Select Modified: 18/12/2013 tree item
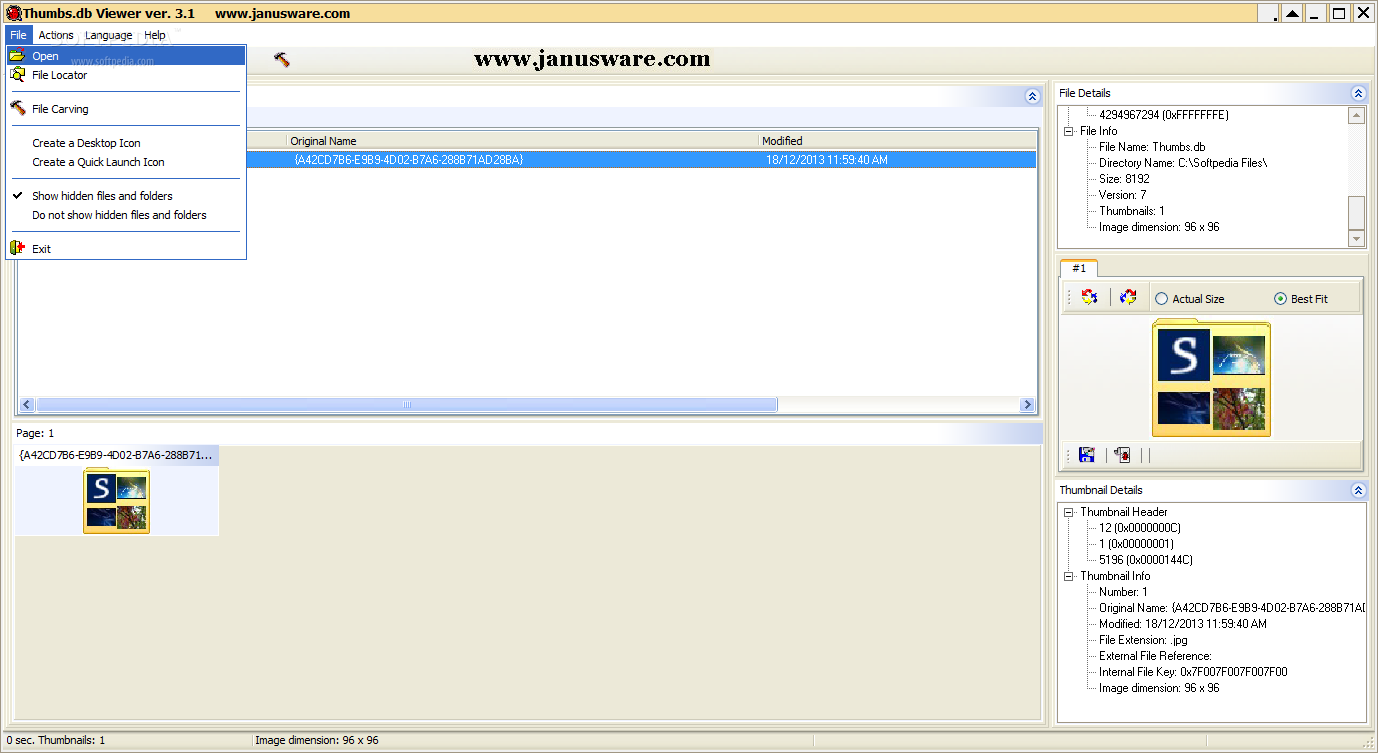 [x=1183, y=624]
